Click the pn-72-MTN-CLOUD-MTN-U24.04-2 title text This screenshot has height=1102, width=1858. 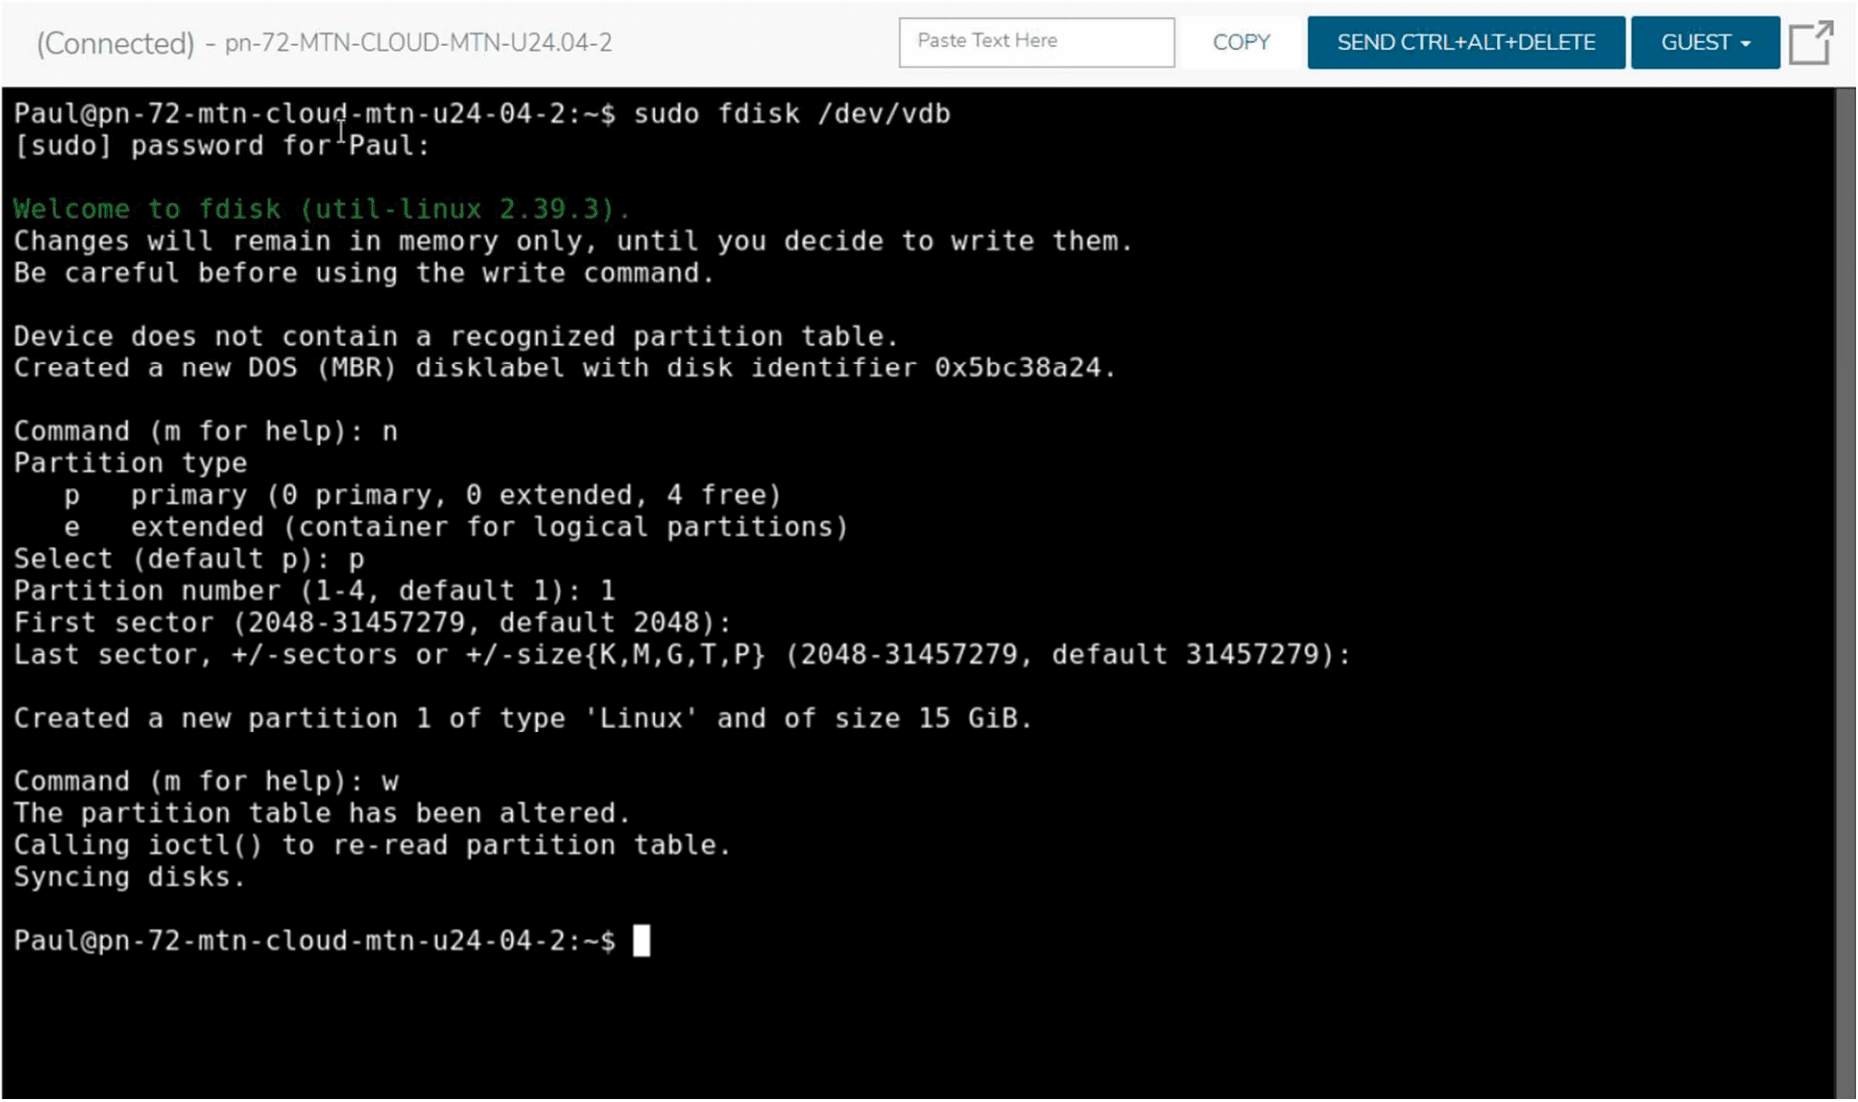click(x=418, y=43)
